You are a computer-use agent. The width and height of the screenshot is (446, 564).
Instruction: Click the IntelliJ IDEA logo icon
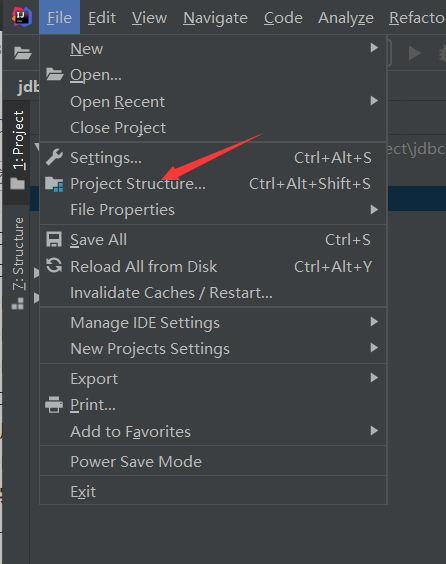(x=22, y=17)
